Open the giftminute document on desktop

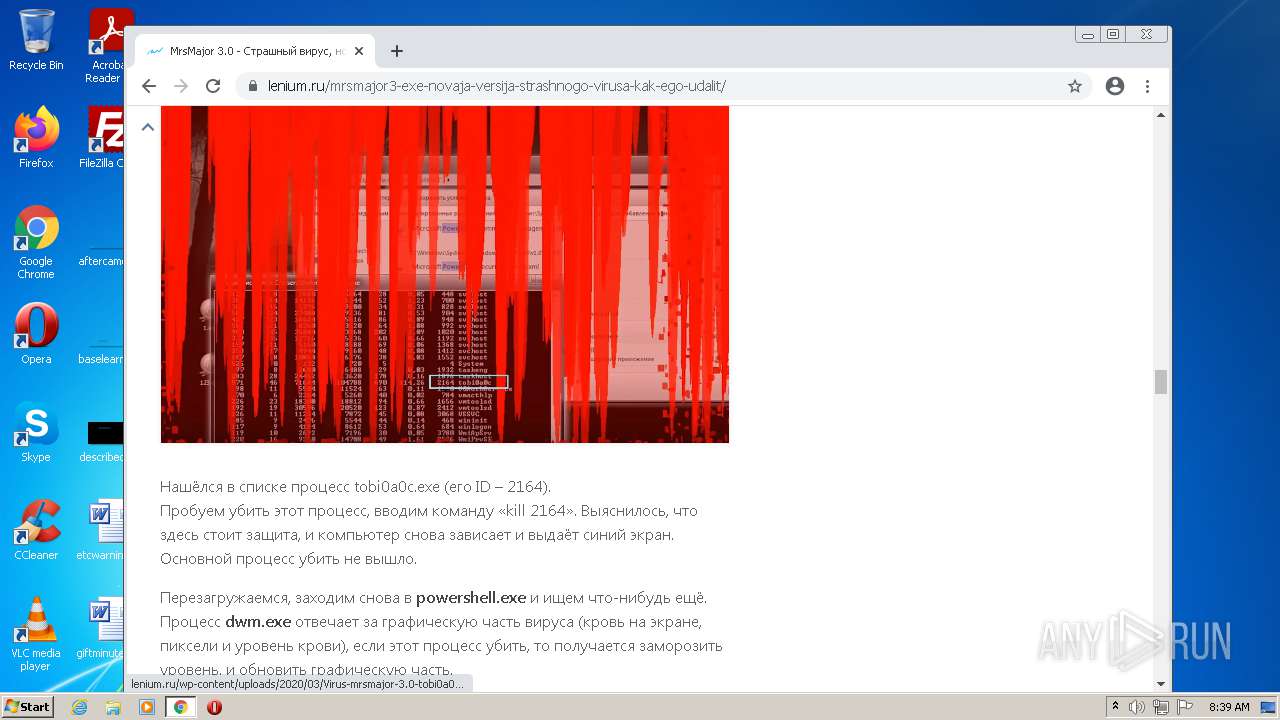[102, 627]
